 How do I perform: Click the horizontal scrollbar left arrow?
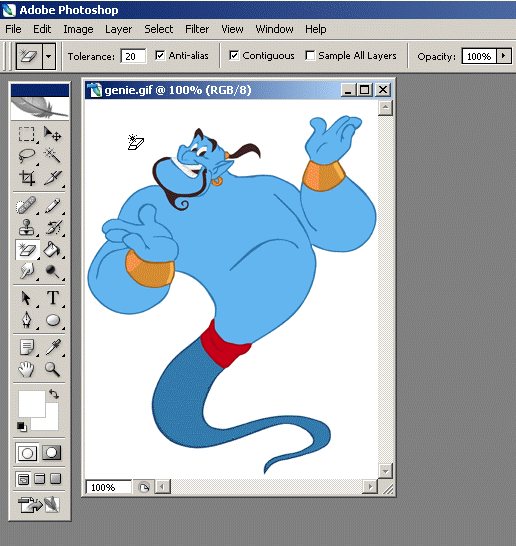pos(162,486)
